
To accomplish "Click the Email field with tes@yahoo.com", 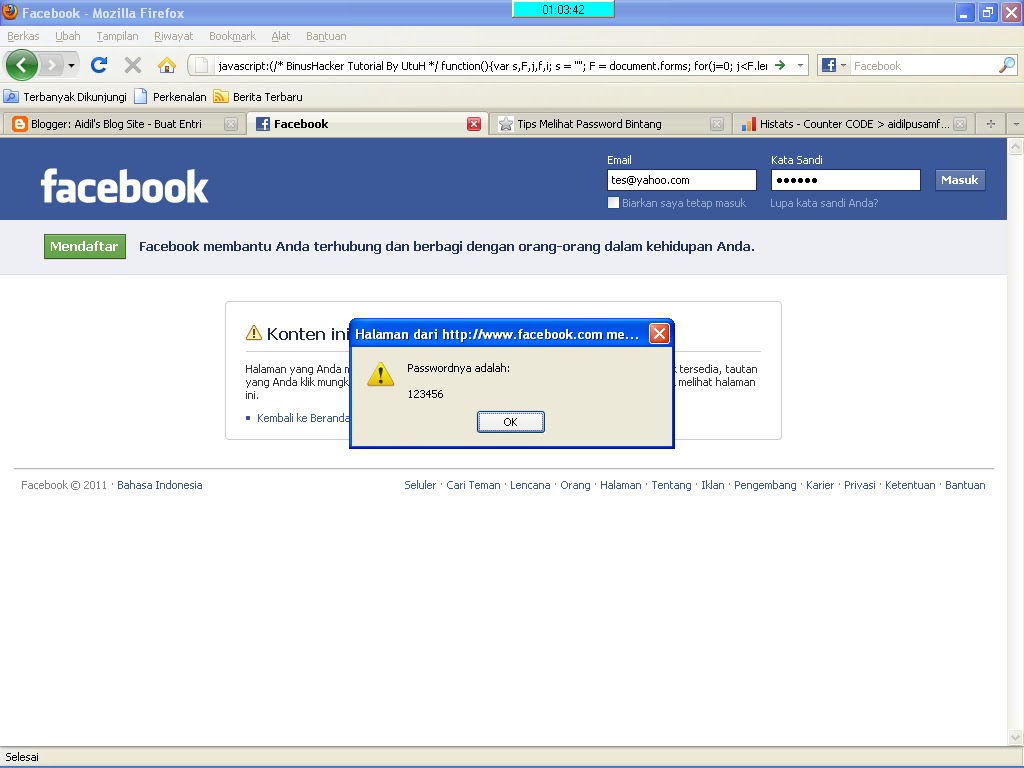I will (681, 180).
